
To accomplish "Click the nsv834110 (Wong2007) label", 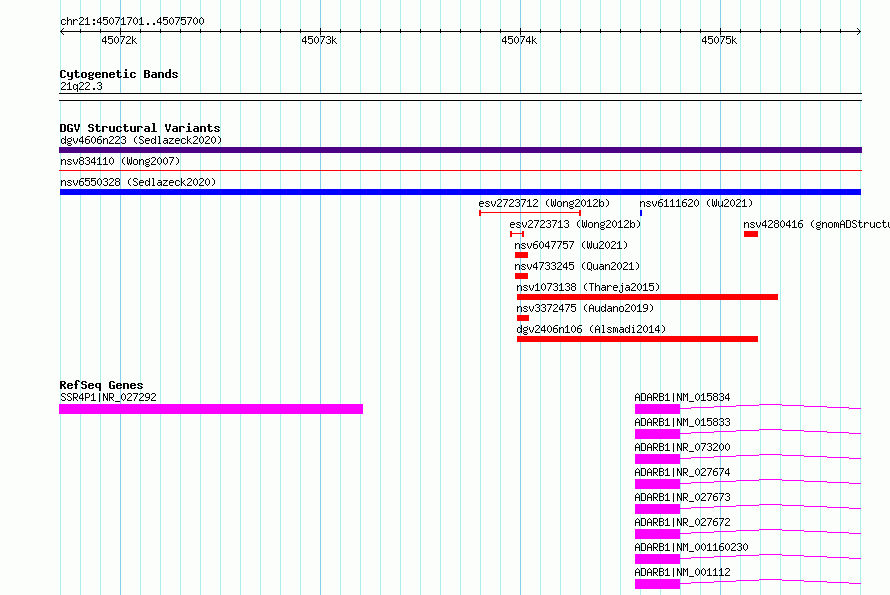I will 120,161.
